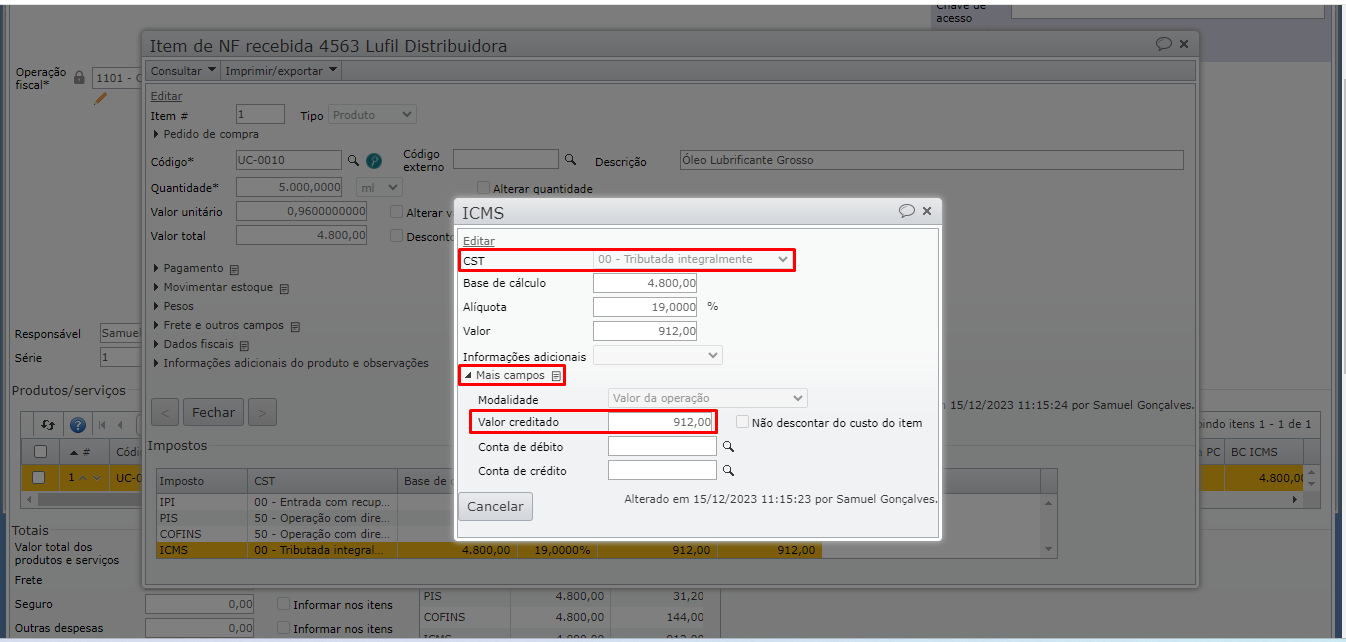The image size is (1346, 642).
Task: Expand Pesos section
Action: 172,306
